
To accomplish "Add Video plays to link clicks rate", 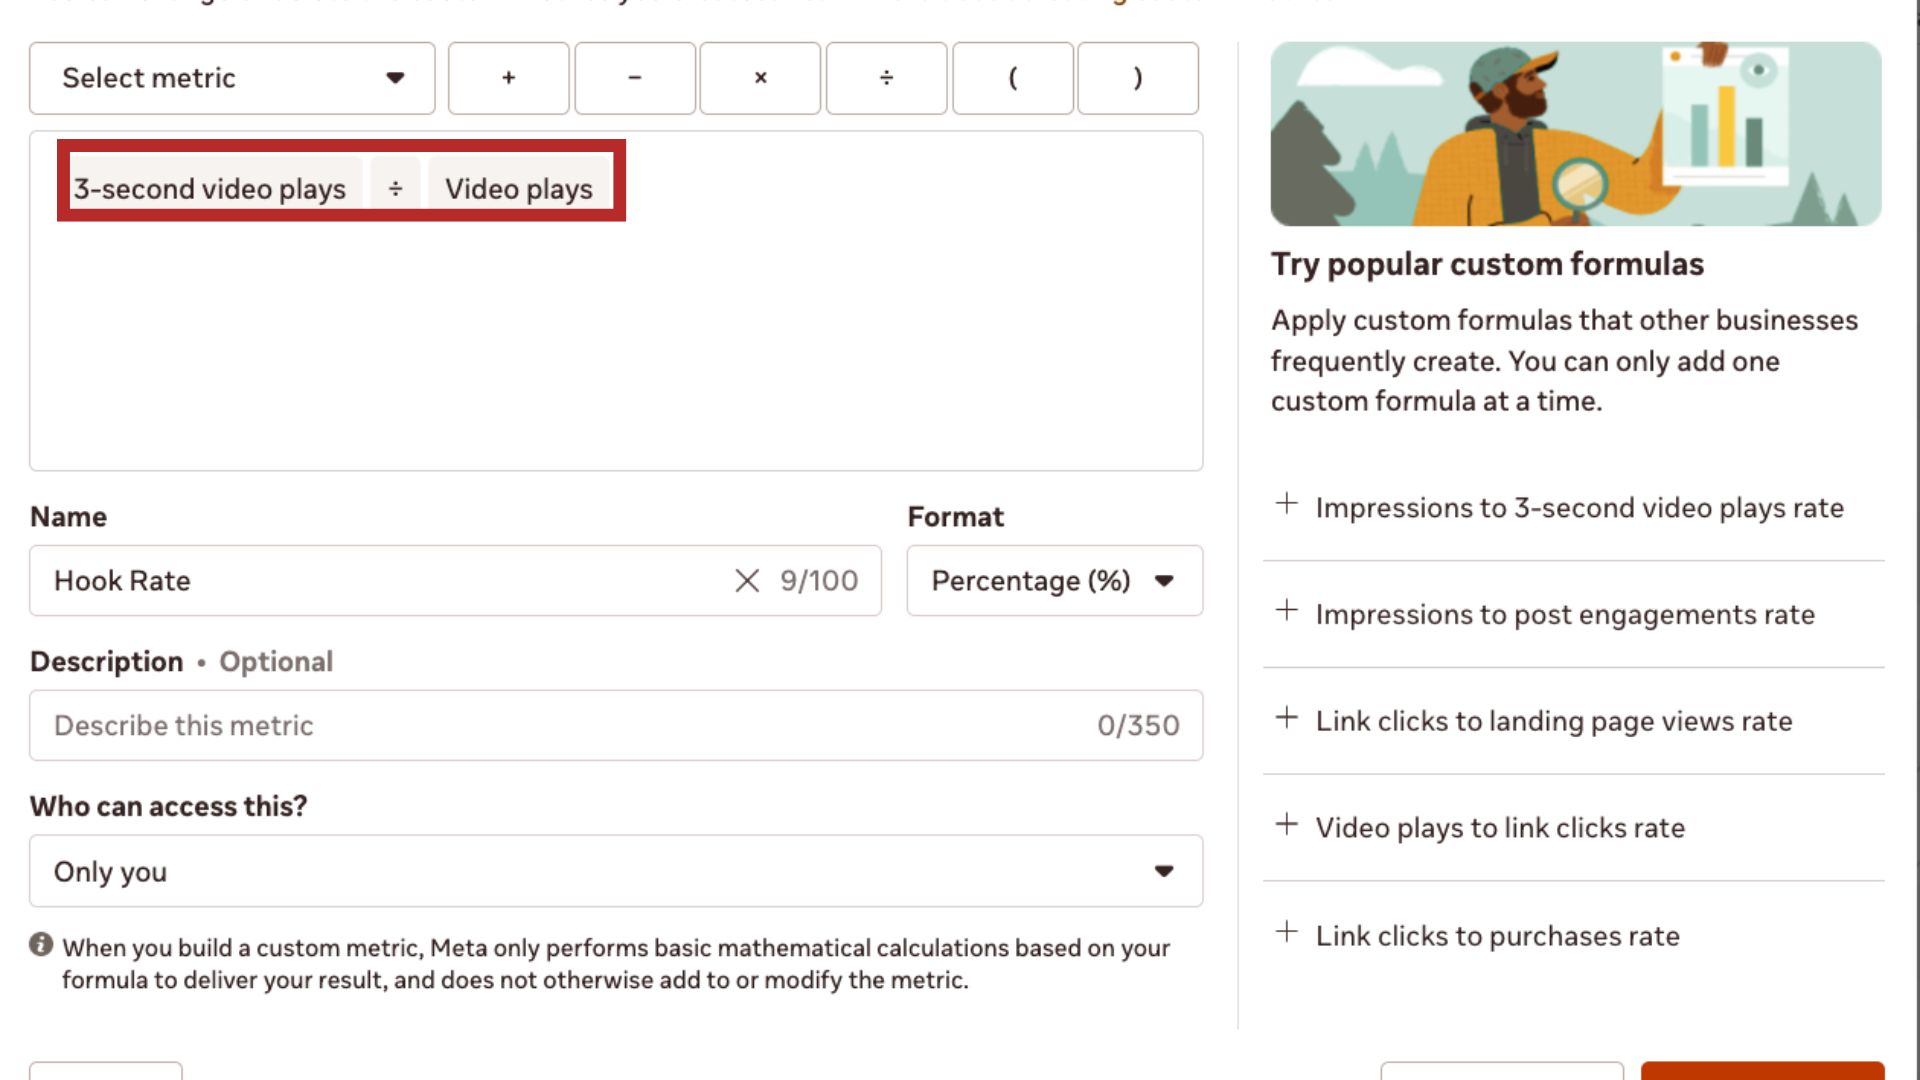I will point(1498,828).
